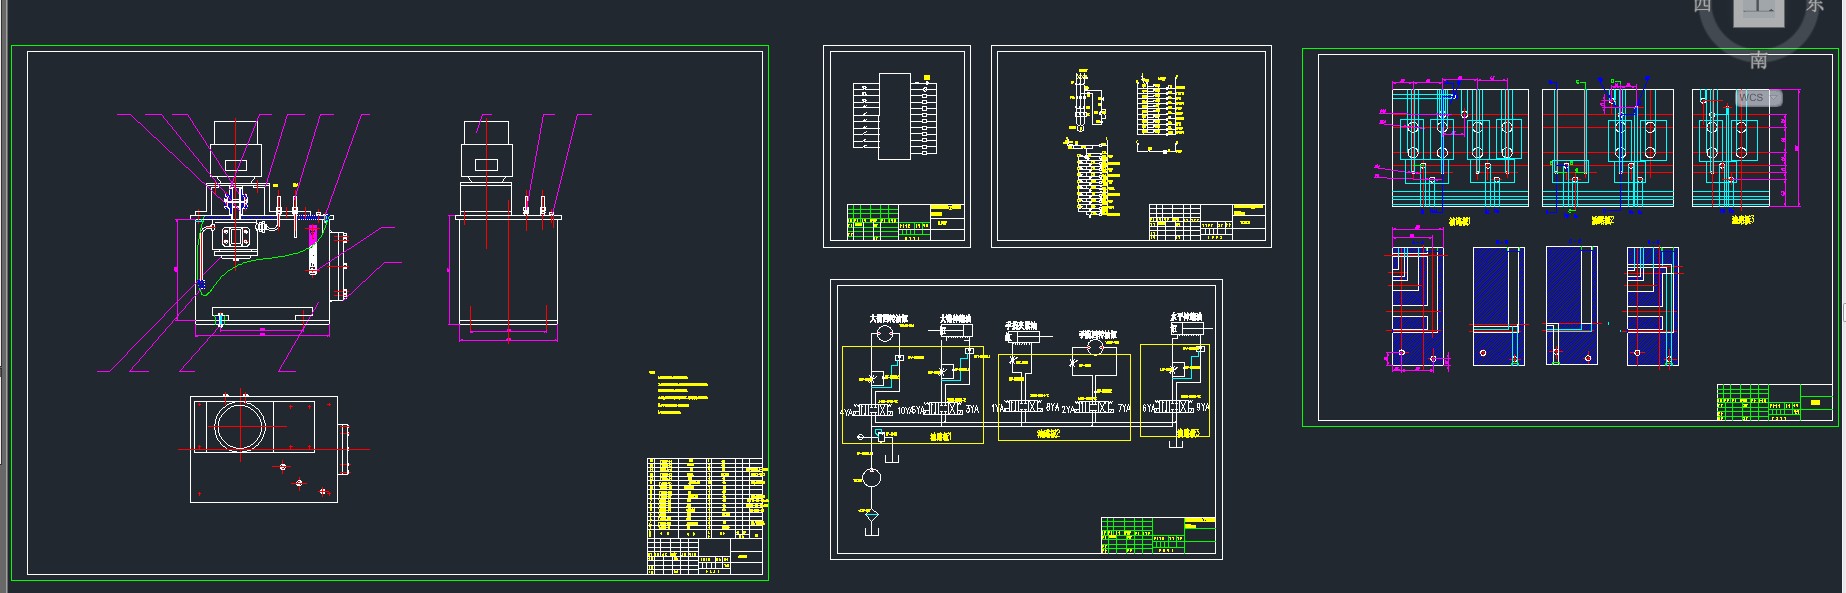Image resolution: width=1846 pixels, height=593 pixels.
Task: Select the West (西) compass direction on ViewCube
Action: (1703, 6)
